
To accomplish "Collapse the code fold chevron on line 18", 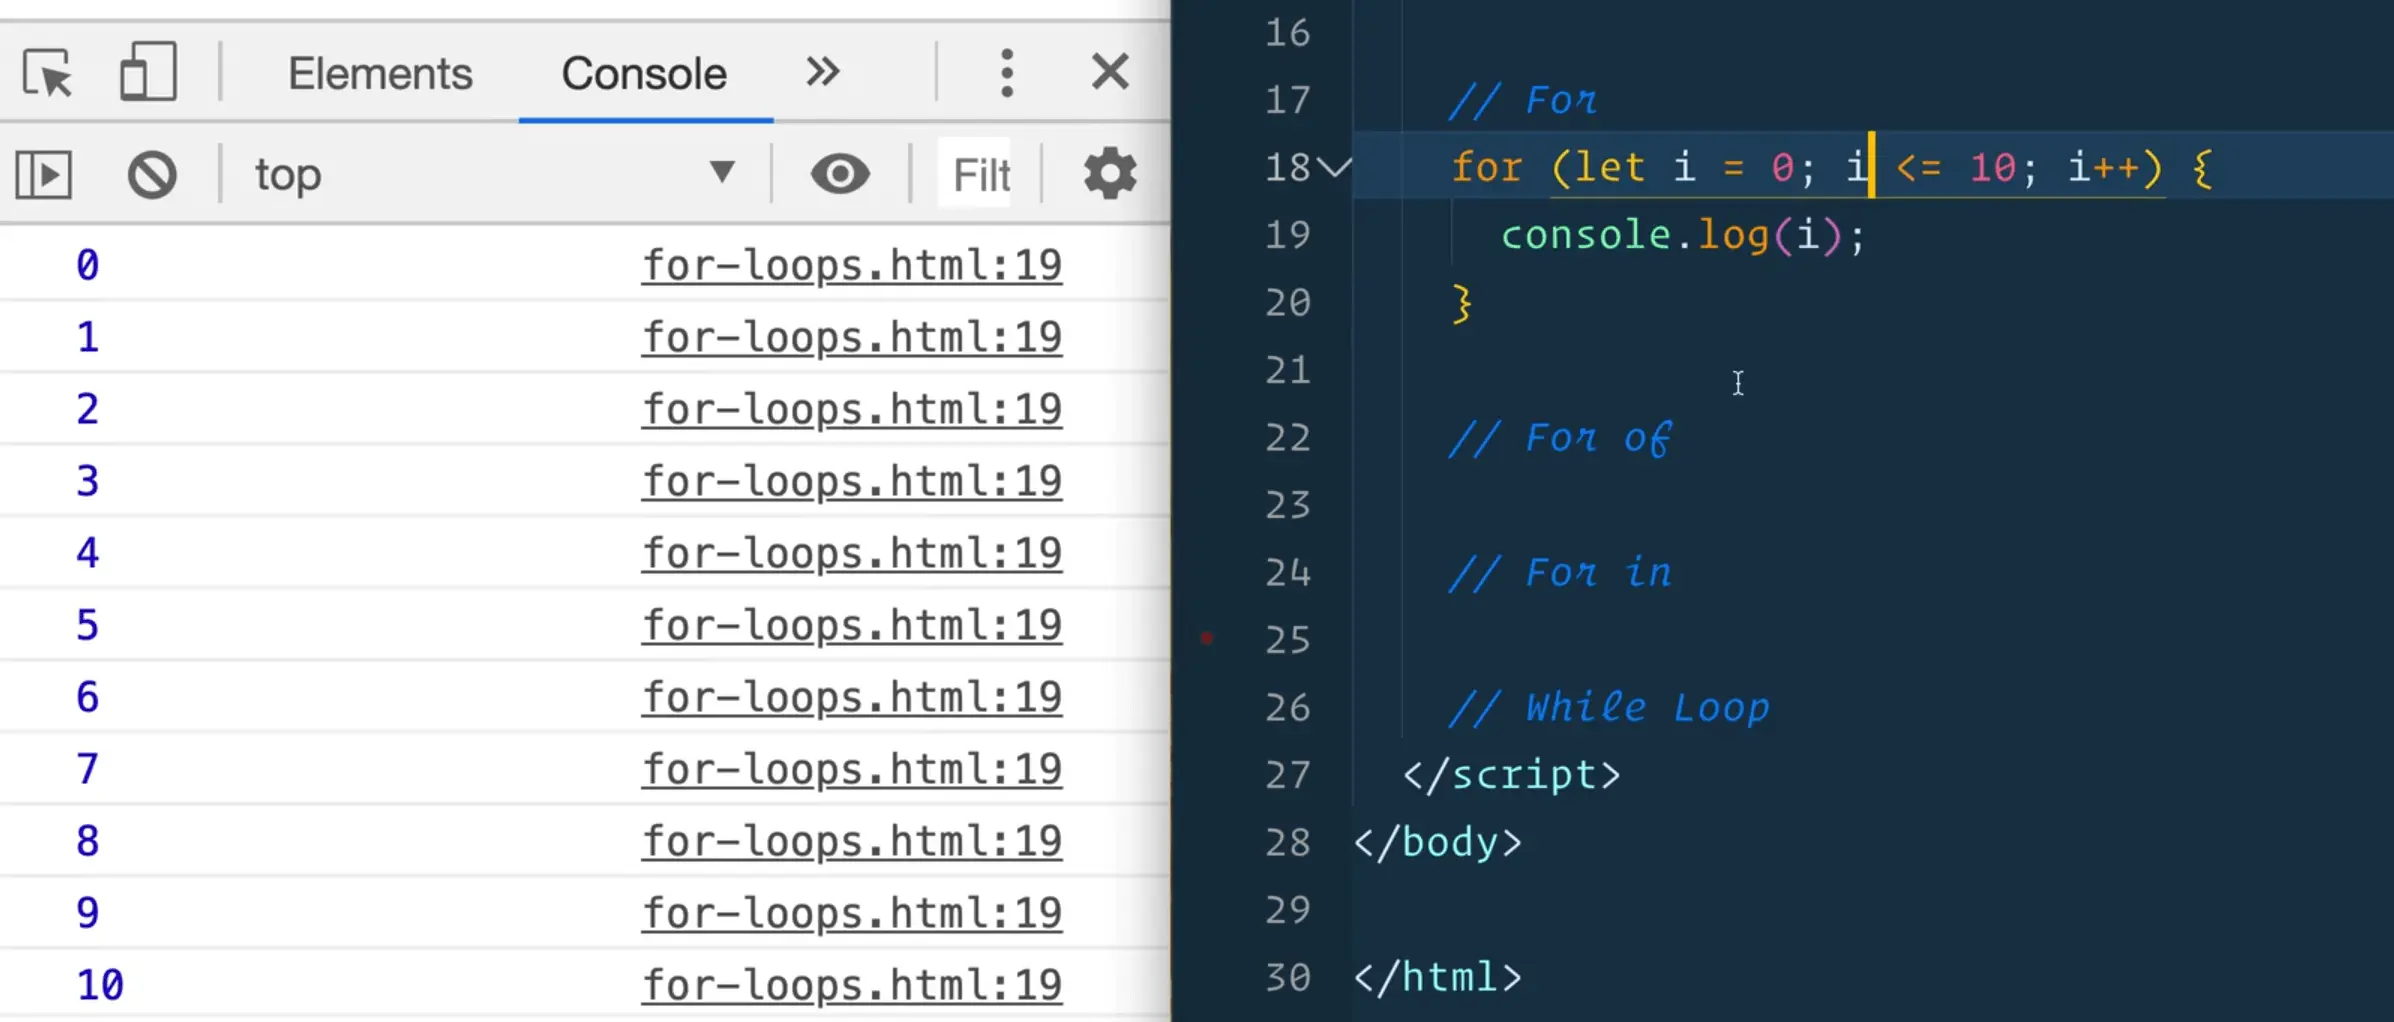I will [x=1335, y=168].
